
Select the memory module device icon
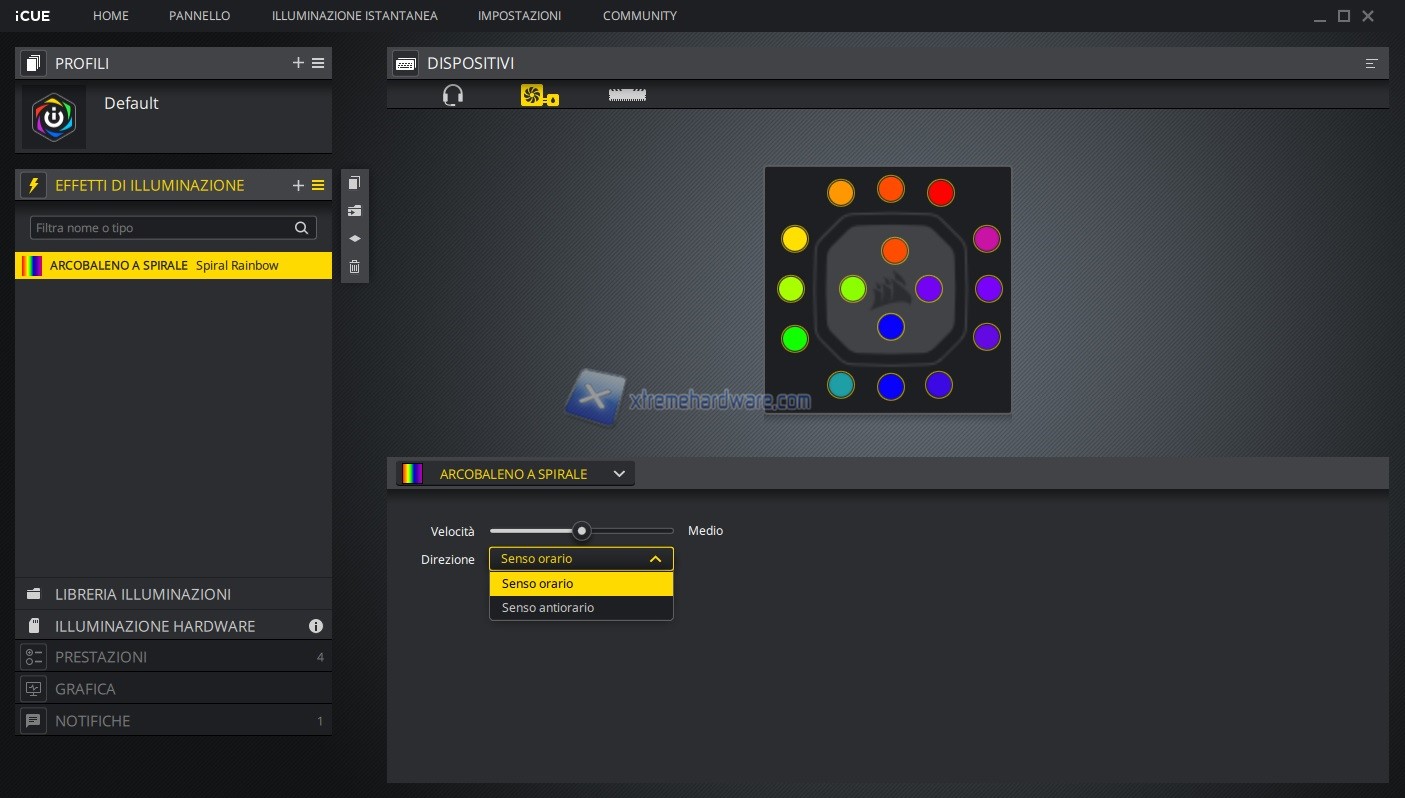pyautogui.click(x=627, y=95)
